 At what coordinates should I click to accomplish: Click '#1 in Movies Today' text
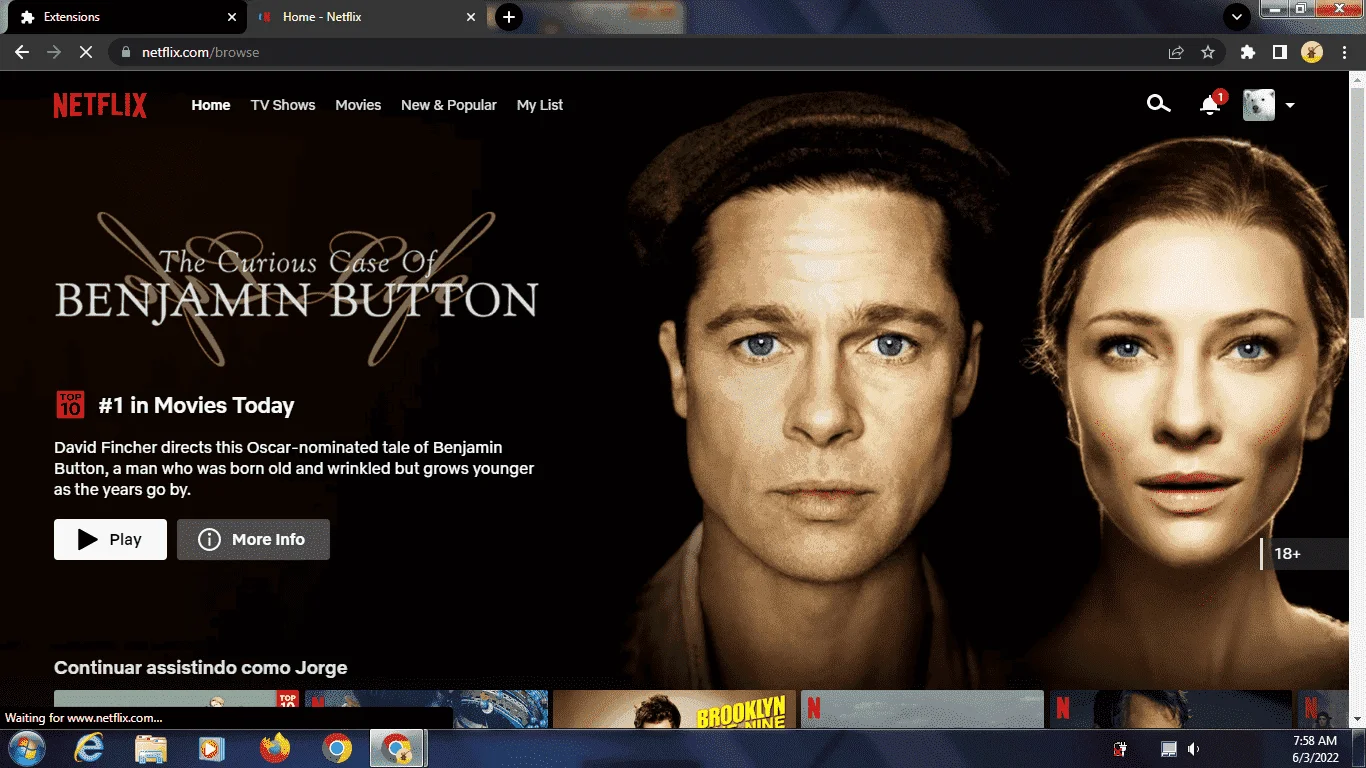[x=196, y=405]
